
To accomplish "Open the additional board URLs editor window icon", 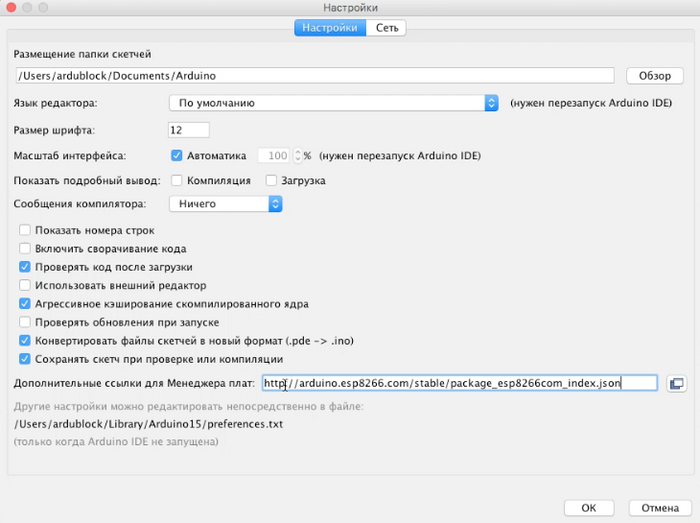I will click(676, 383).
